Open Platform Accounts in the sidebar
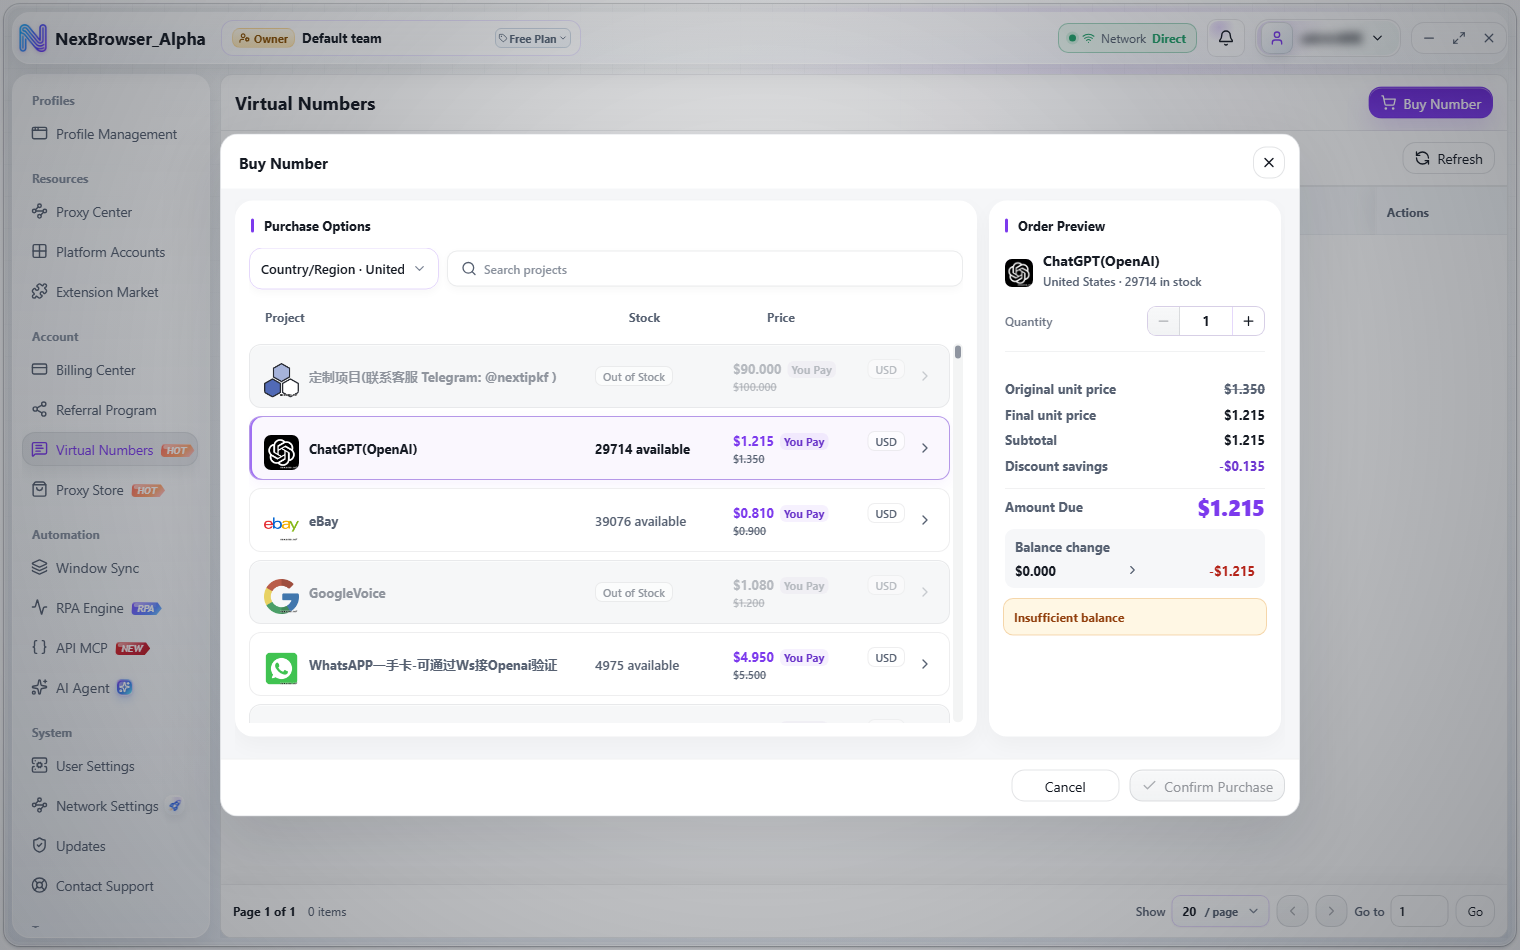The width and height of the screenshot is (1520, 950). [110, 252]
